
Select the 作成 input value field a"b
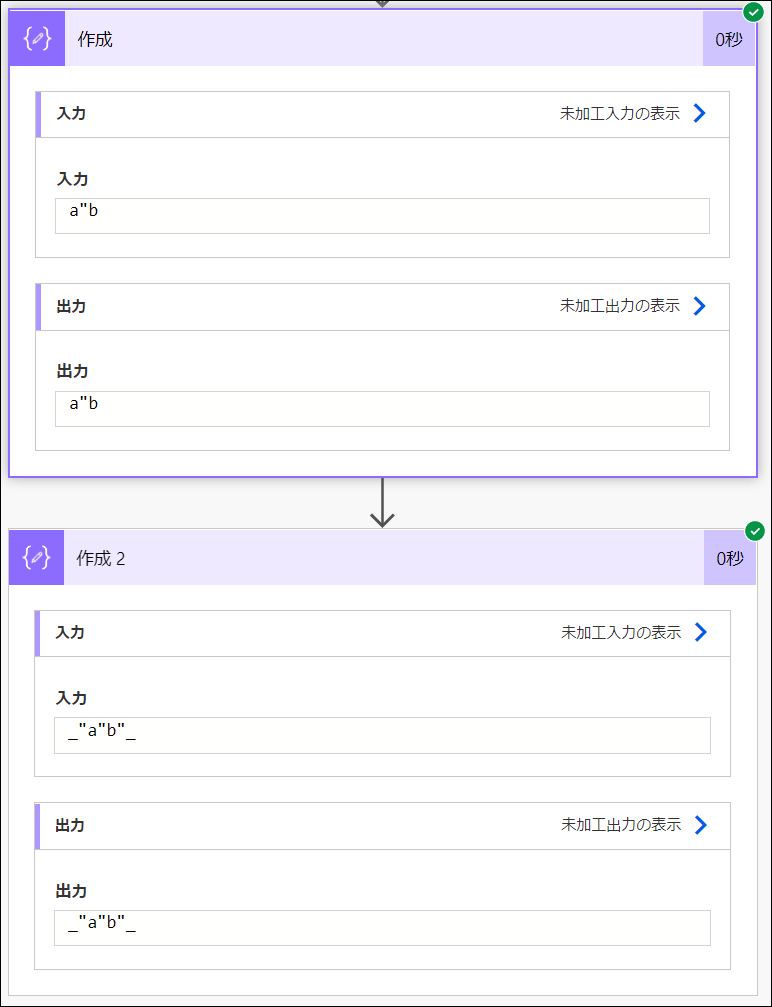pos(382,216)
